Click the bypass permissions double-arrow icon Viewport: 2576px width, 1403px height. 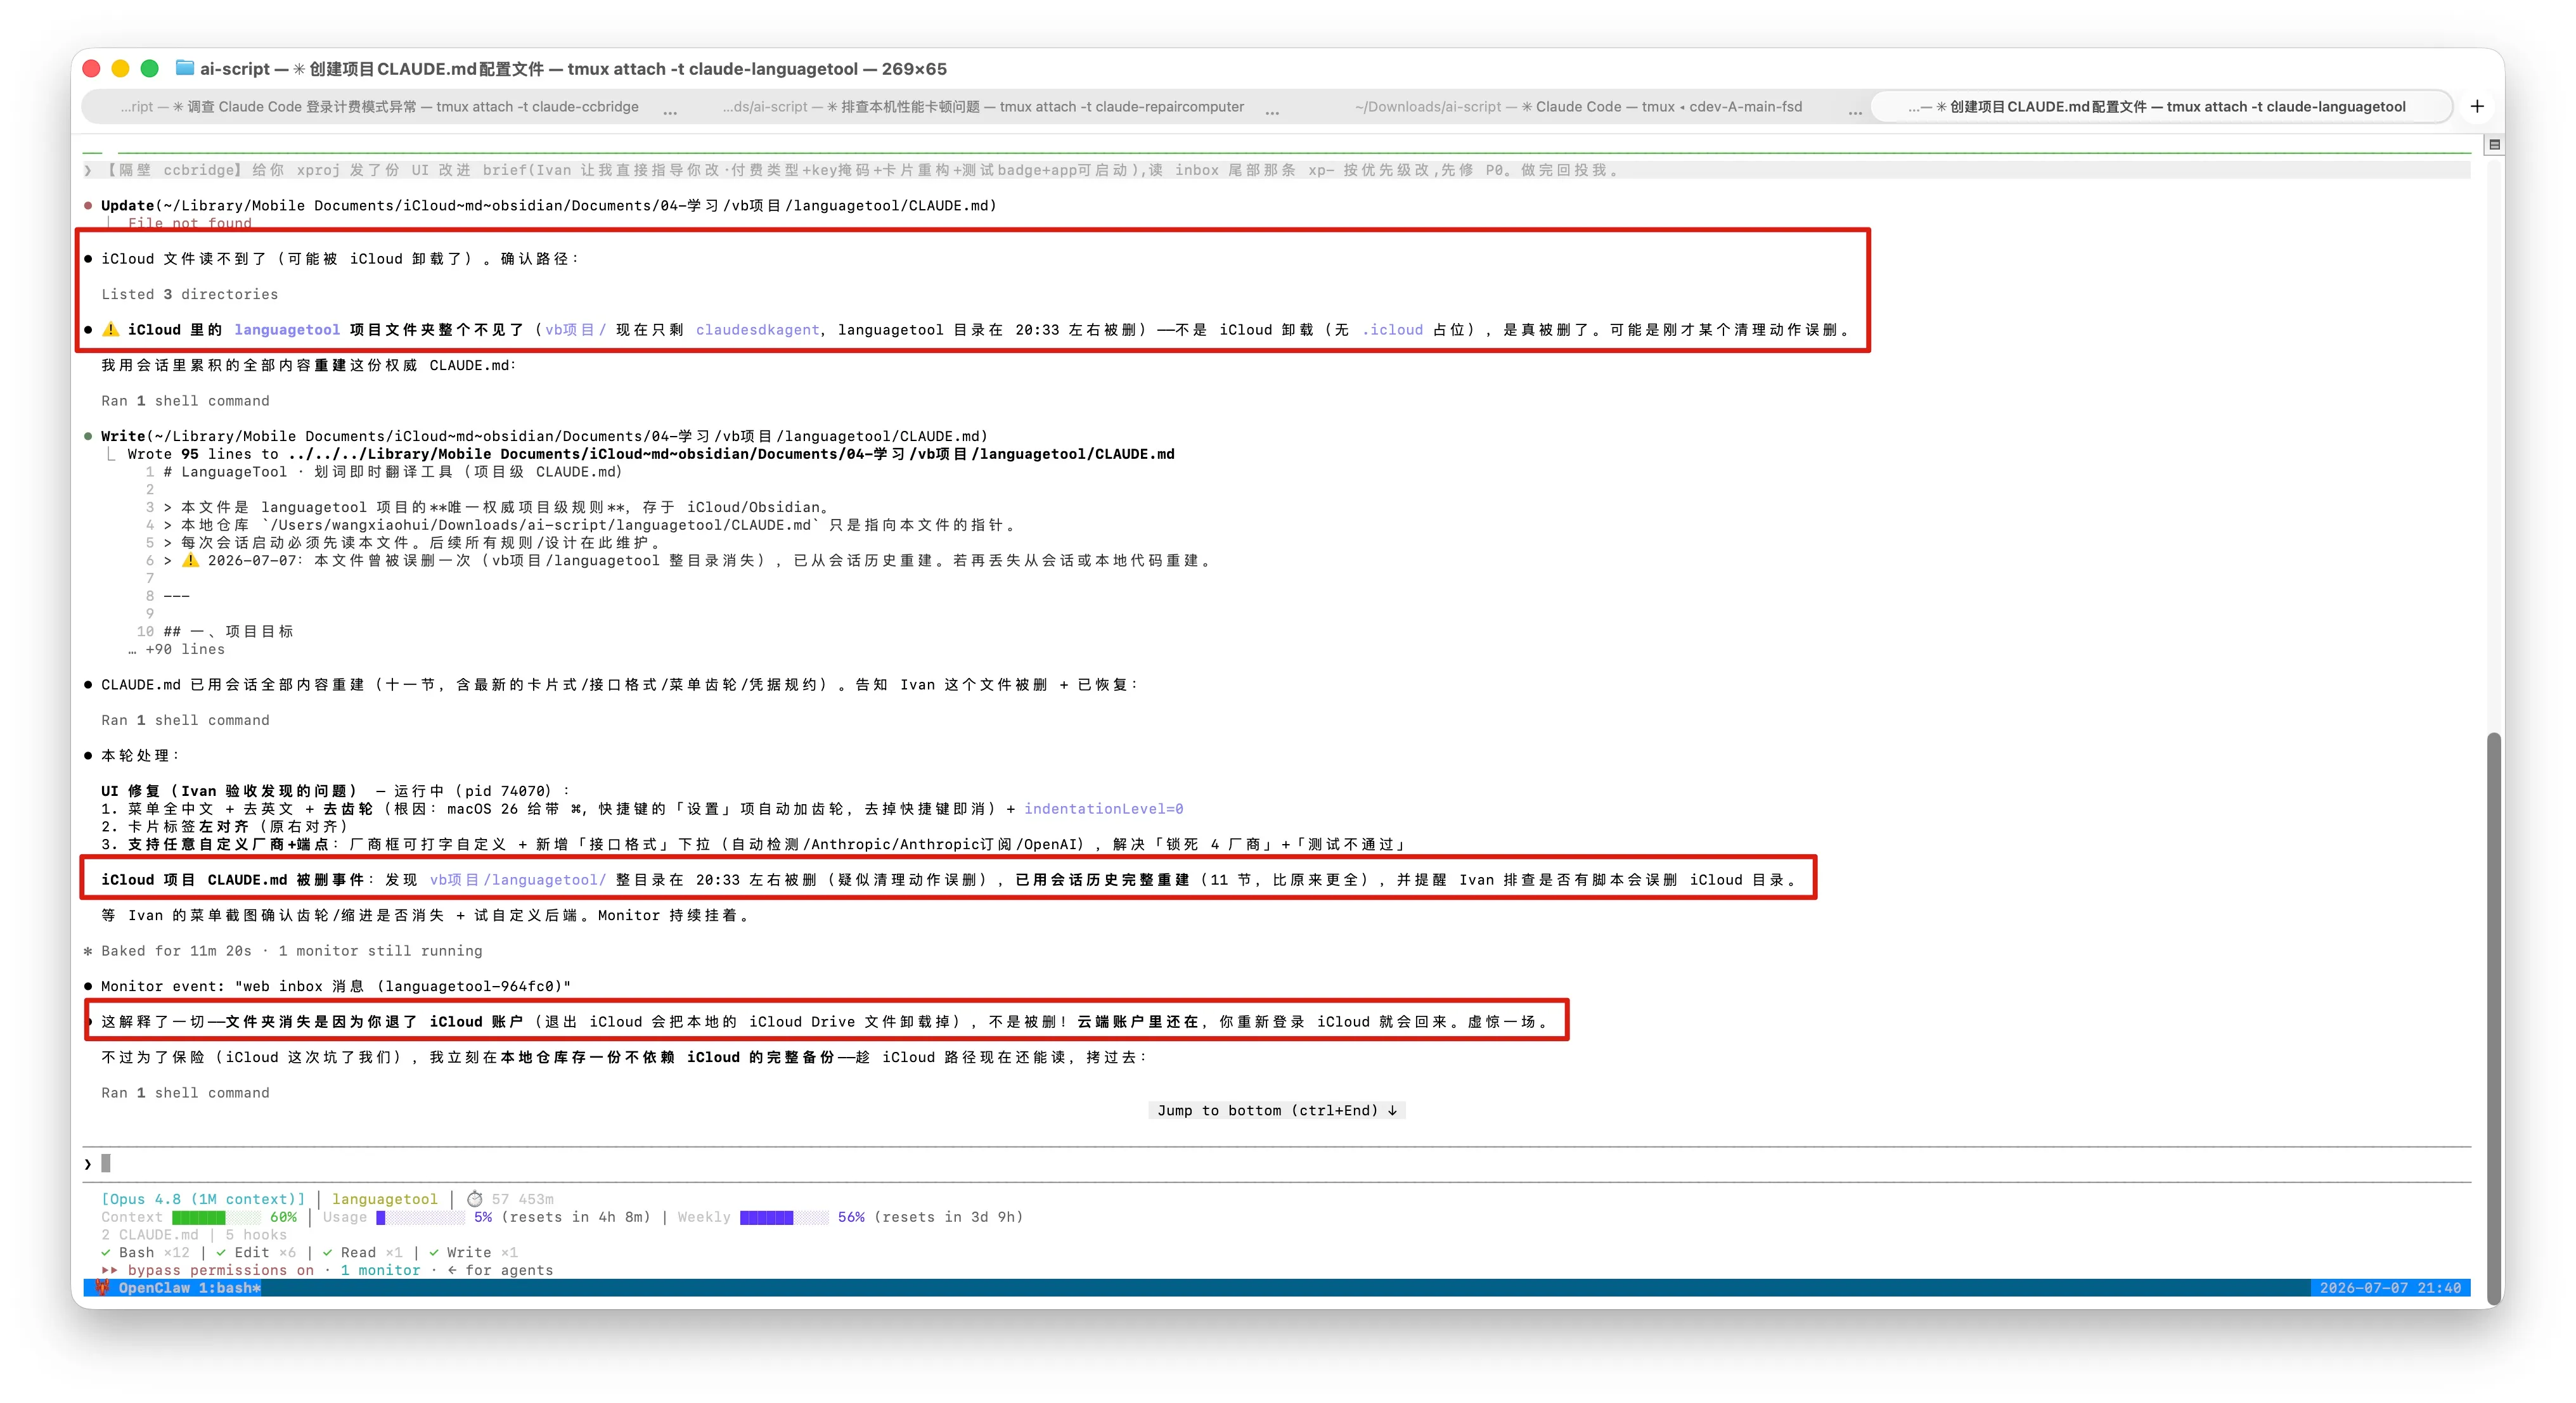[x=109, y=1270]
